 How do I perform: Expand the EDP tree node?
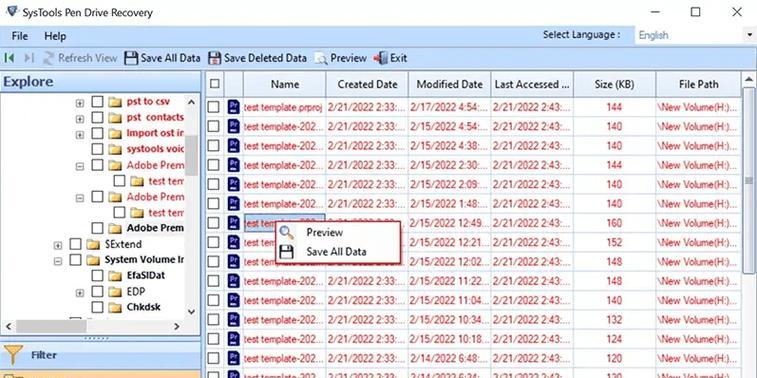(x=80, y=293)
